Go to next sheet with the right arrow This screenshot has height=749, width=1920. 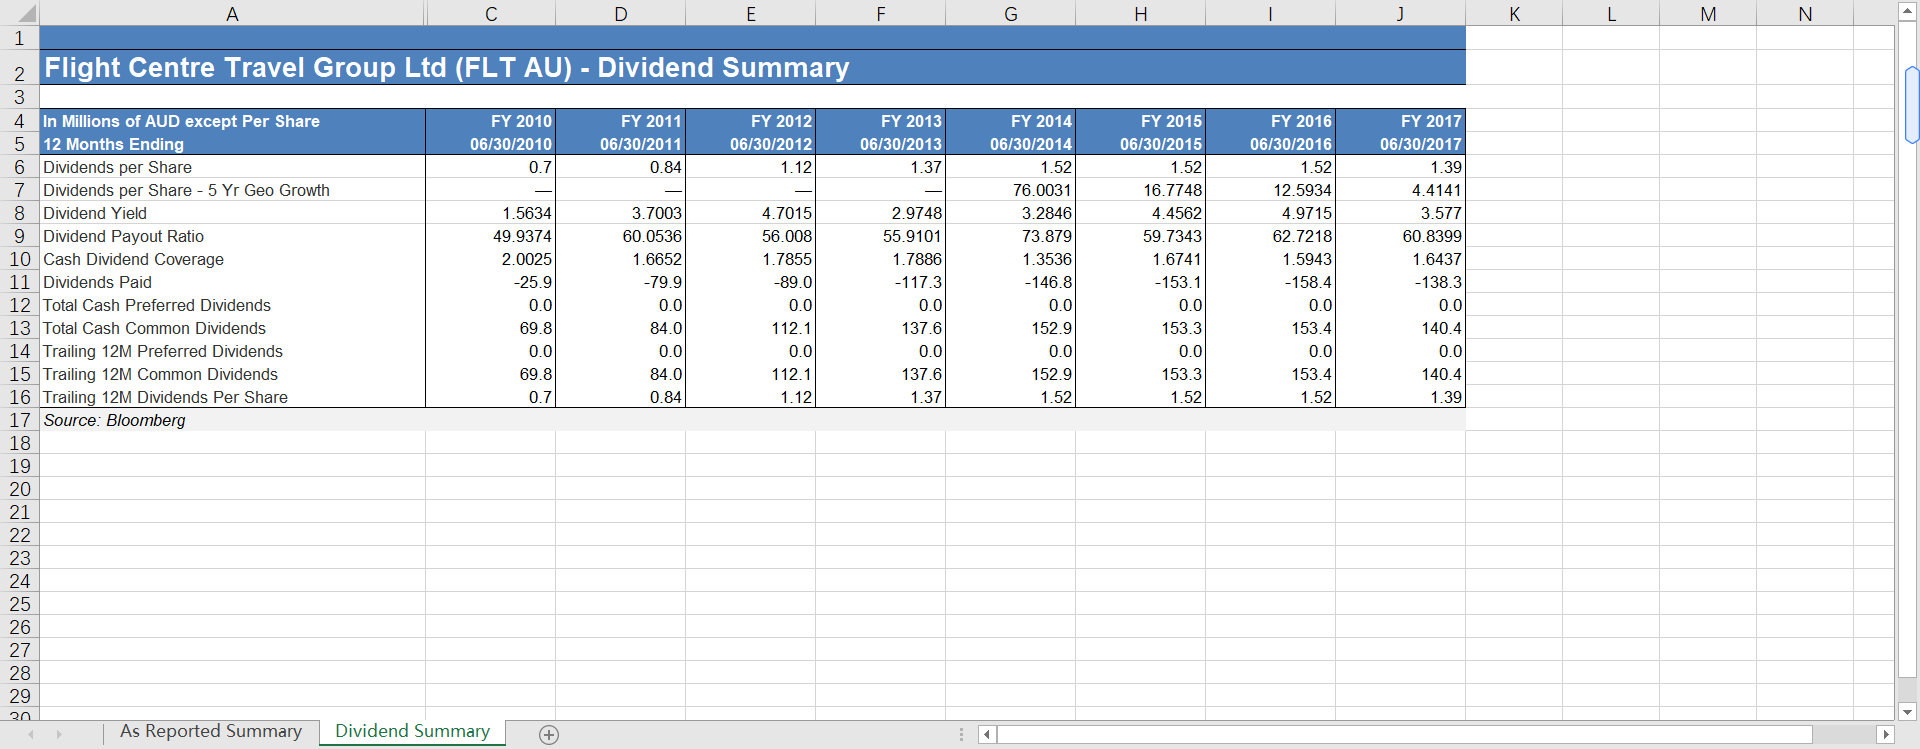[59, 735]
